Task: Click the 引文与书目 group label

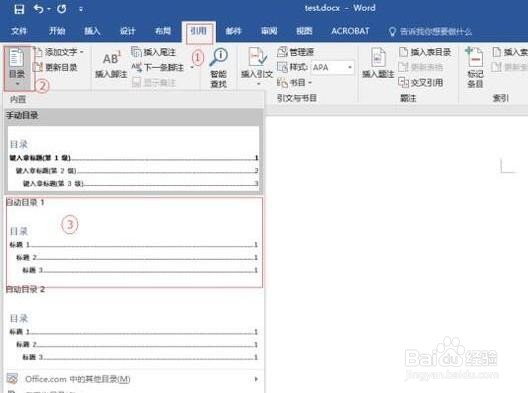Action: (x=297, y=98)
